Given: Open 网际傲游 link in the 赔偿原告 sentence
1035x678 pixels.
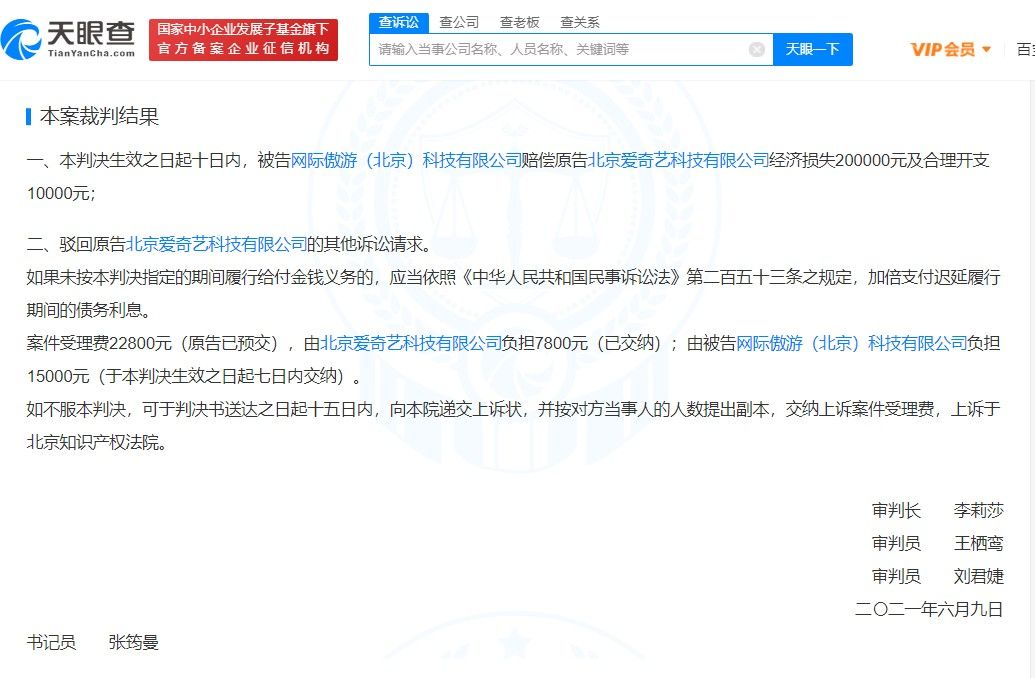Looking at the screenshot, I should (x=406, y=160).
